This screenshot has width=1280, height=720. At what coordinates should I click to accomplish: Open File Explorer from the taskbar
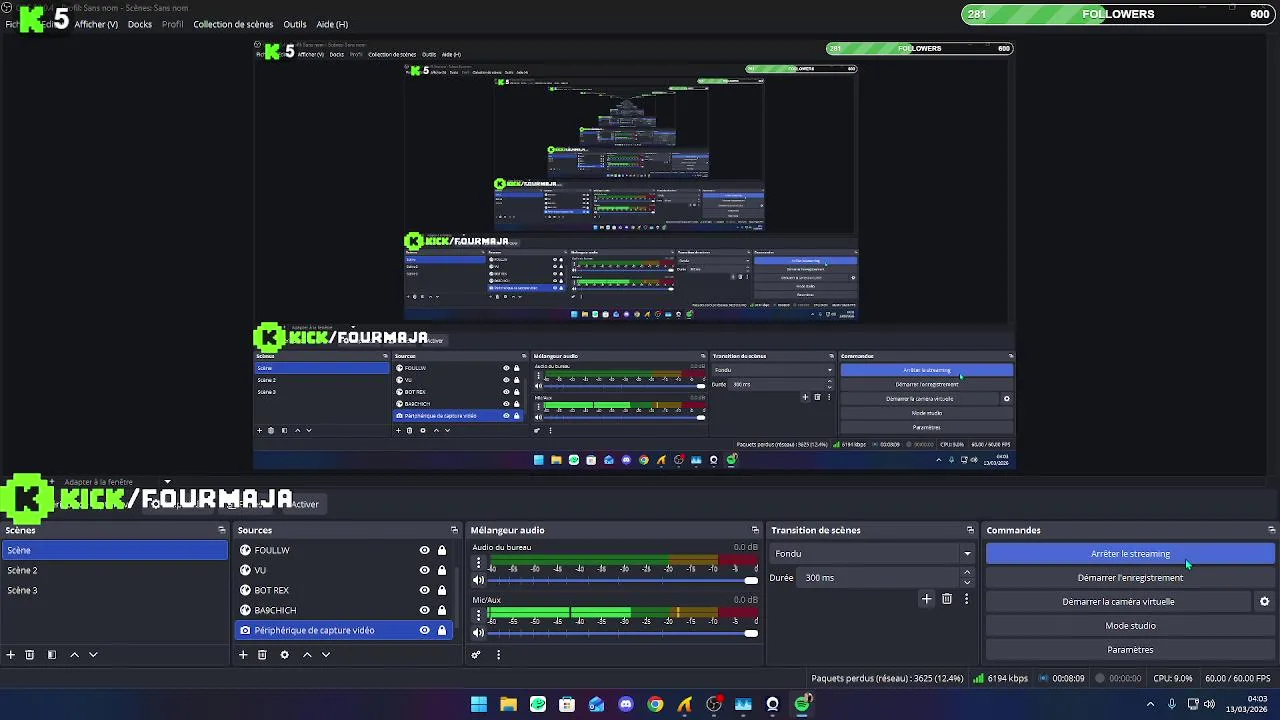(508, 704)
